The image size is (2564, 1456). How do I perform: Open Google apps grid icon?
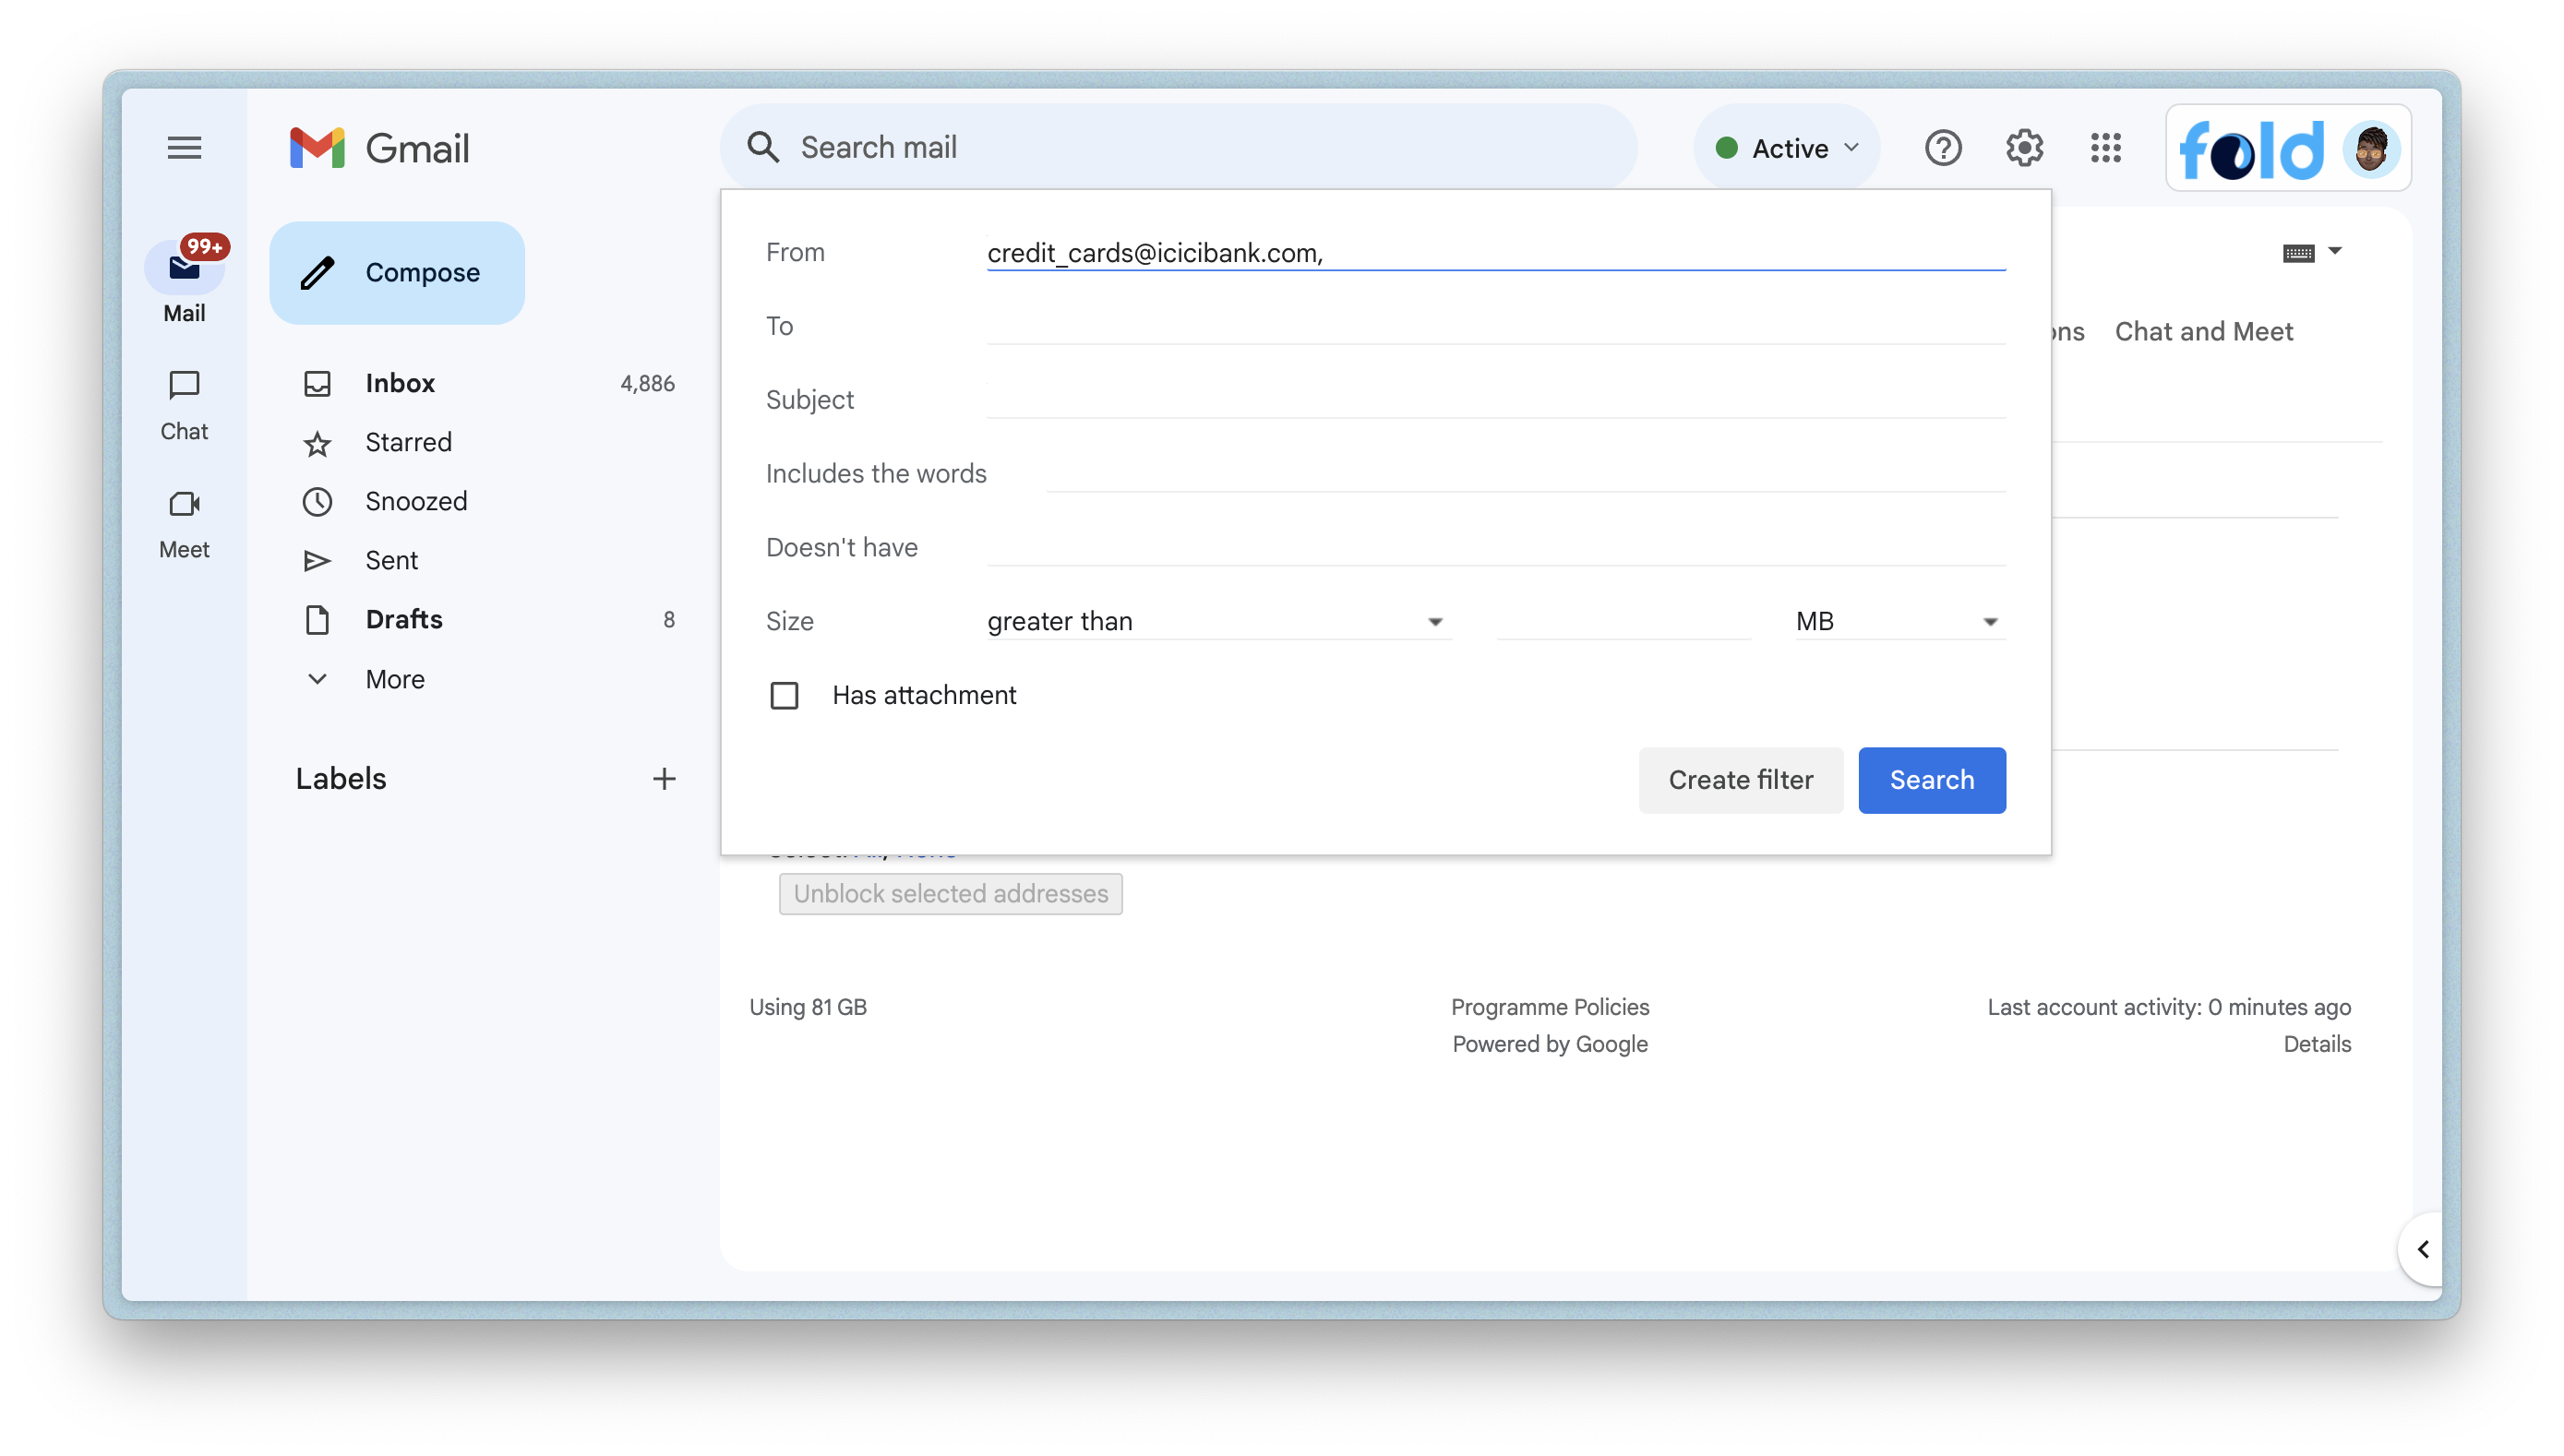tap(2105, 148)
